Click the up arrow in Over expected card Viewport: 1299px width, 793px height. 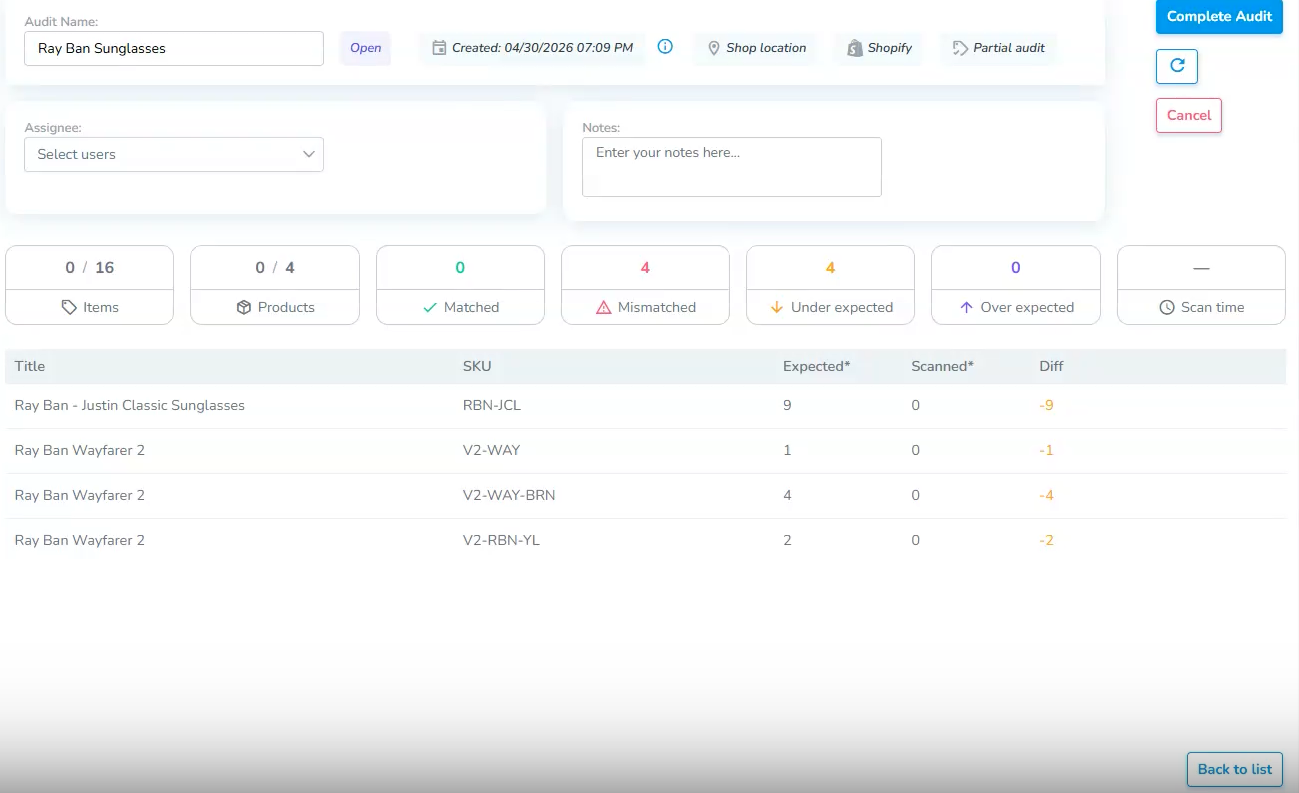point(966,307)
